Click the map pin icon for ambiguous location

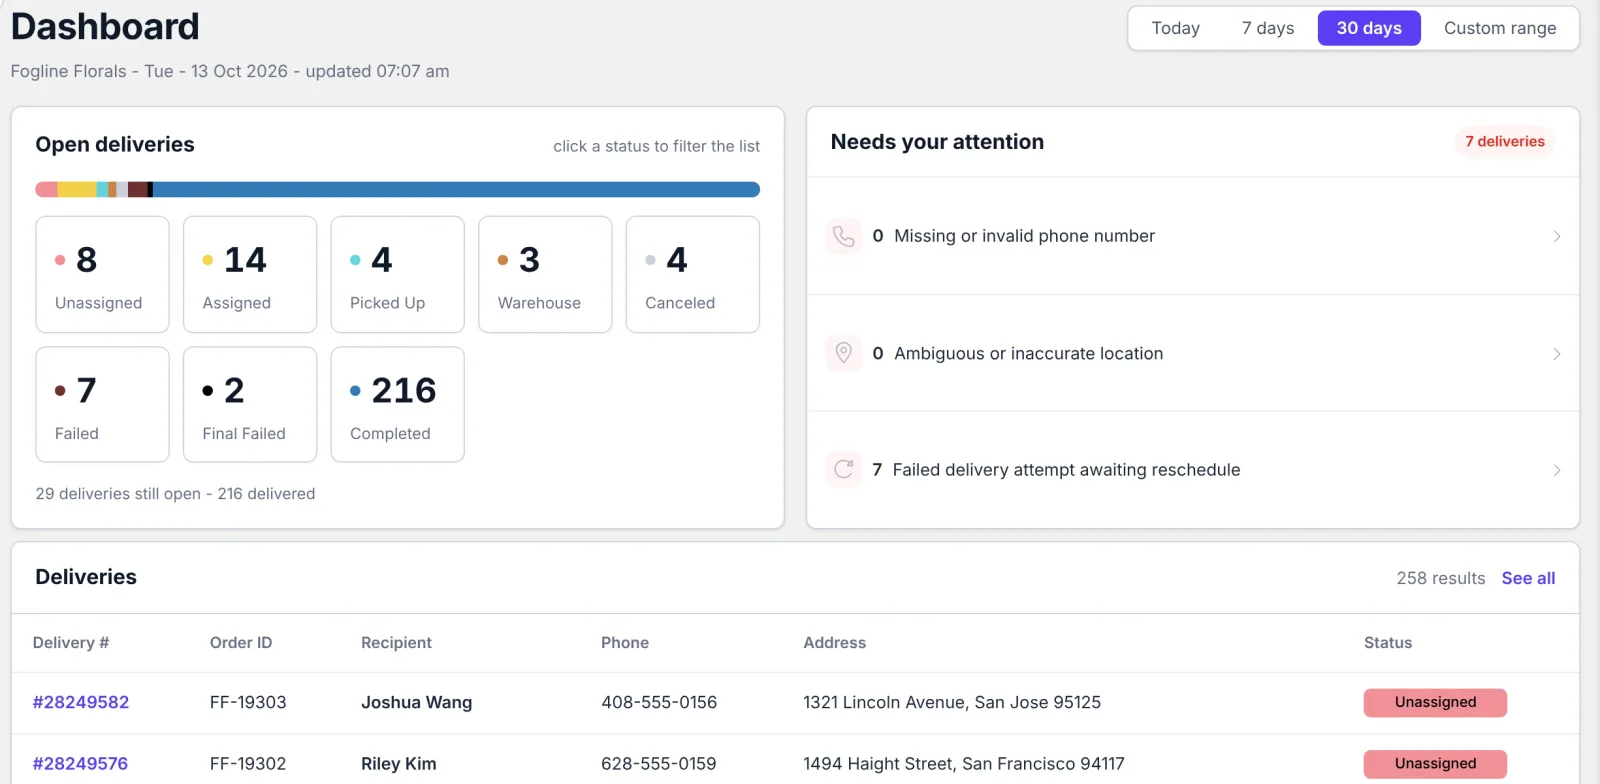pos(844,353)
